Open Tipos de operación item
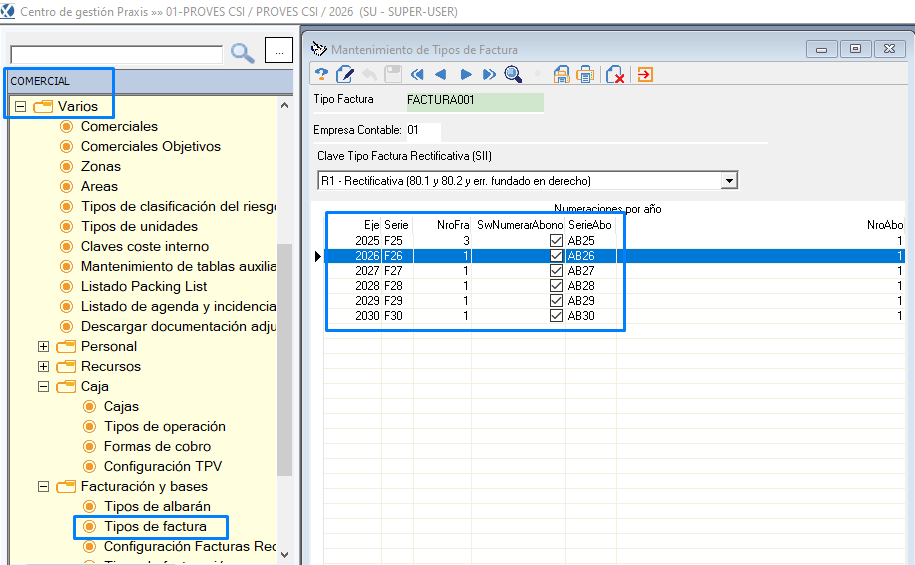Image resolution: width=915 pixels, height=565 pixels. 165,427
